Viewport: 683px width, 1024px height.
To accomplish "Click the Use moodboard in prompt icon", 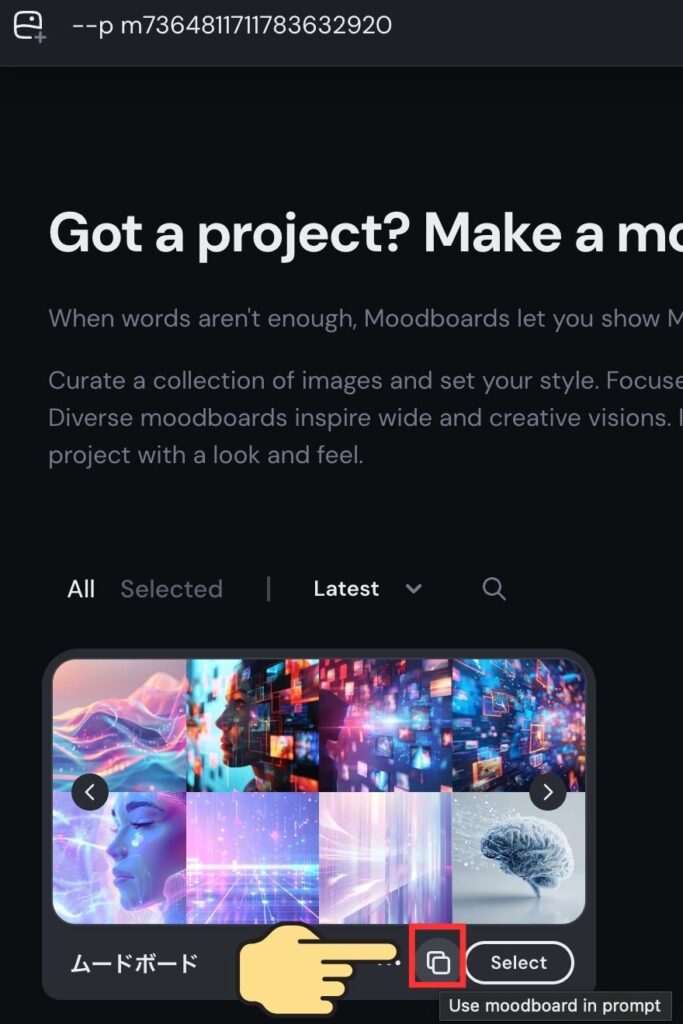I will (x=437, y=962).
